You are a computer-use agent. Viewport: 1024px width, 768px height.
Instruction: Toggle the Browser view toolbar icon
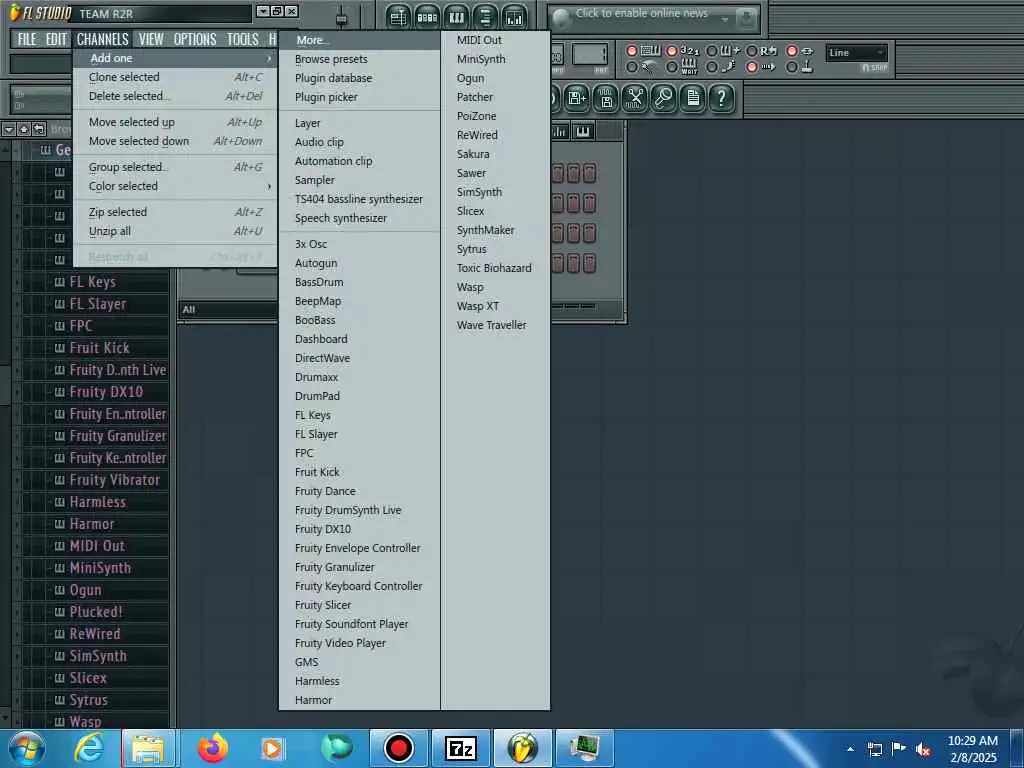click(485, 17)
